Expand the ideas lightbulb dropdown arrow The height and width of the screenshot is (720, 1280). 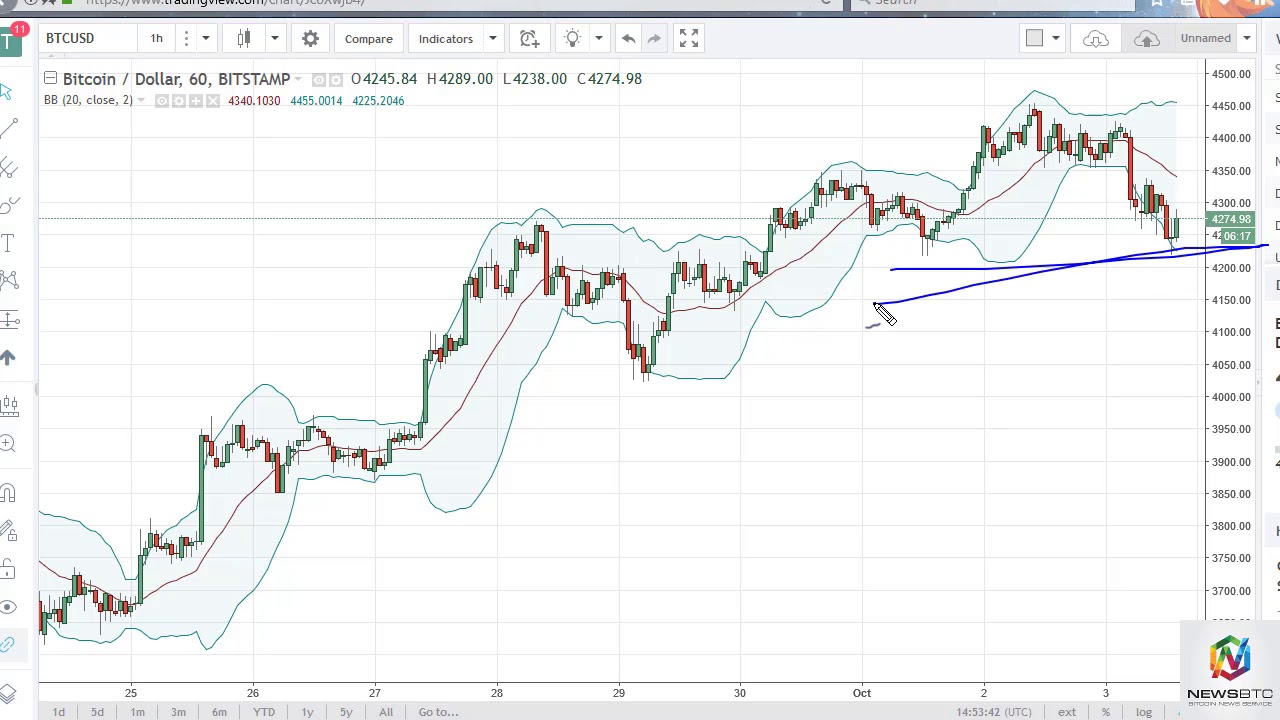598,38
